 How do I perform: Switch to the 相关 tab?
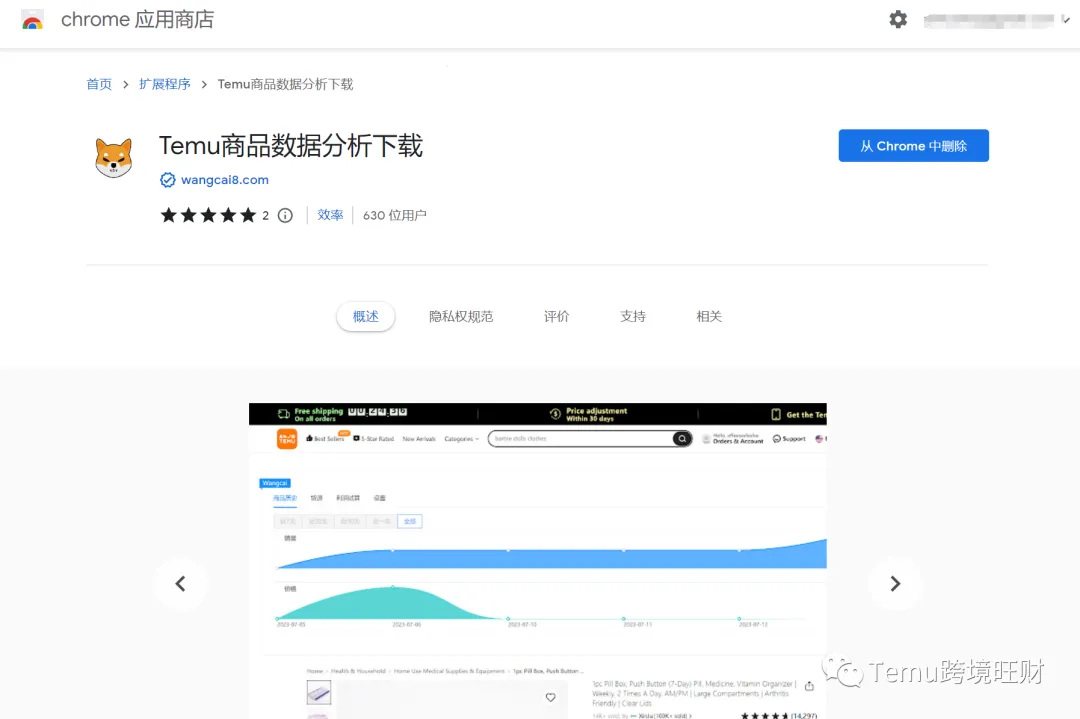709,316
